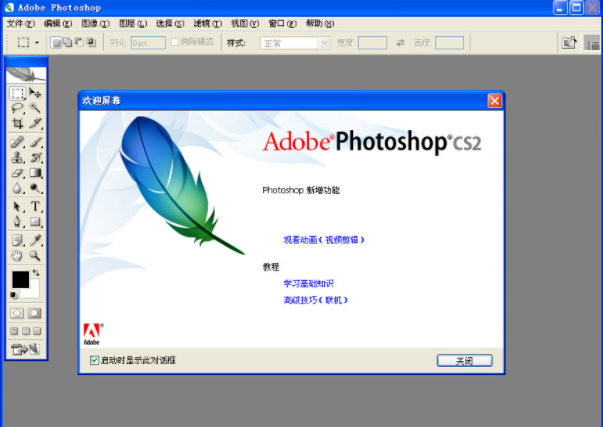Select the Move tool
This screenshot has width=603, height=427.
pos(35,93)
